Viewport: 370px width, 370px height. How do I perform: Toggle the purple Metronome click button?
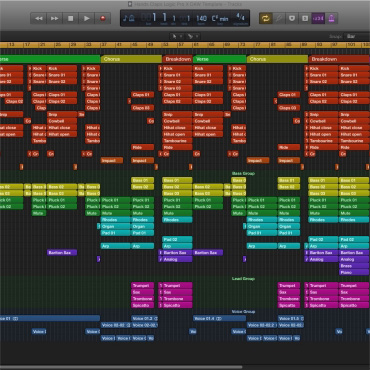coord(331,18)
